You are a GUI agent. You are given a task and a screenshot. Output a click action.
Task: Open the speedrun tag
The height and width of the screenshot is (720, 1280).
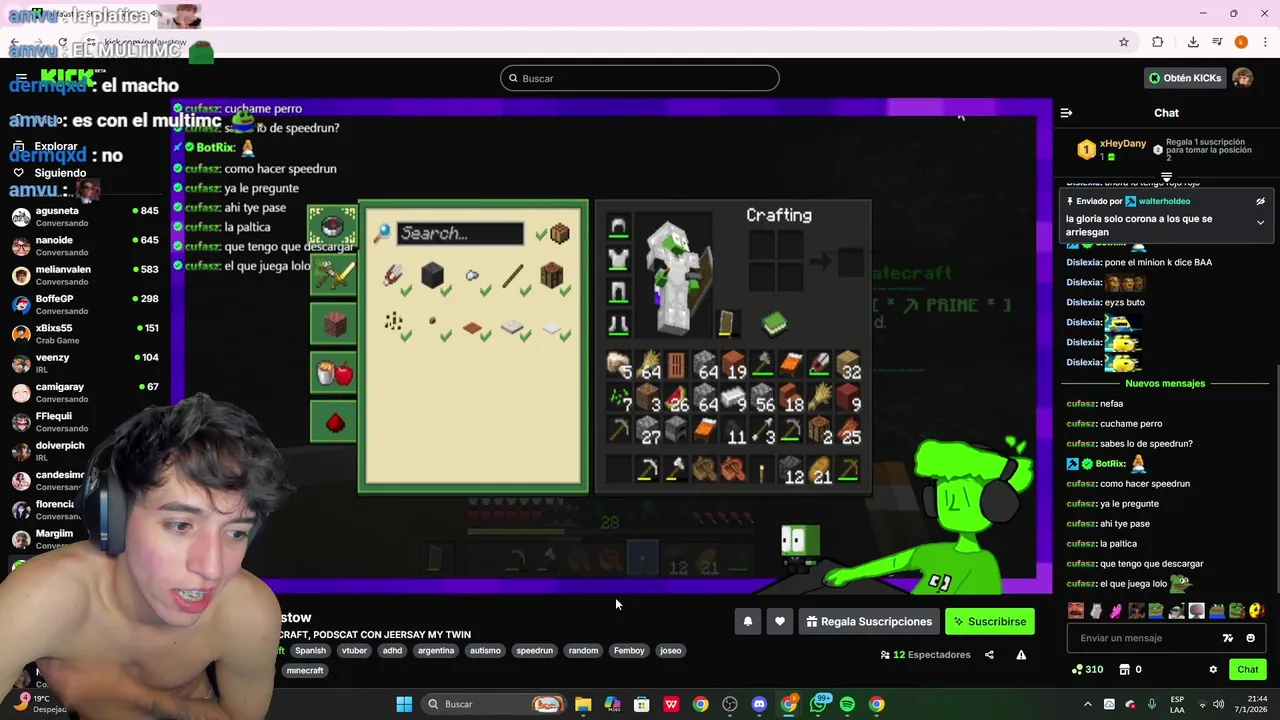534,651
